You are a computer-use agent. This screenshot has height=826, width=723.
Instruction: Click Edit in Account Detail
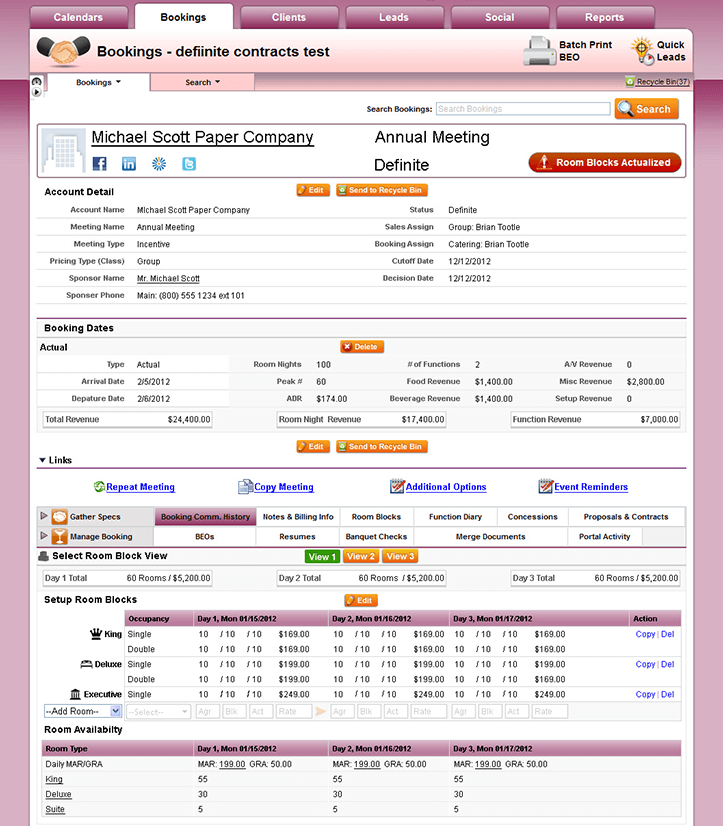[x=314, y=190]
